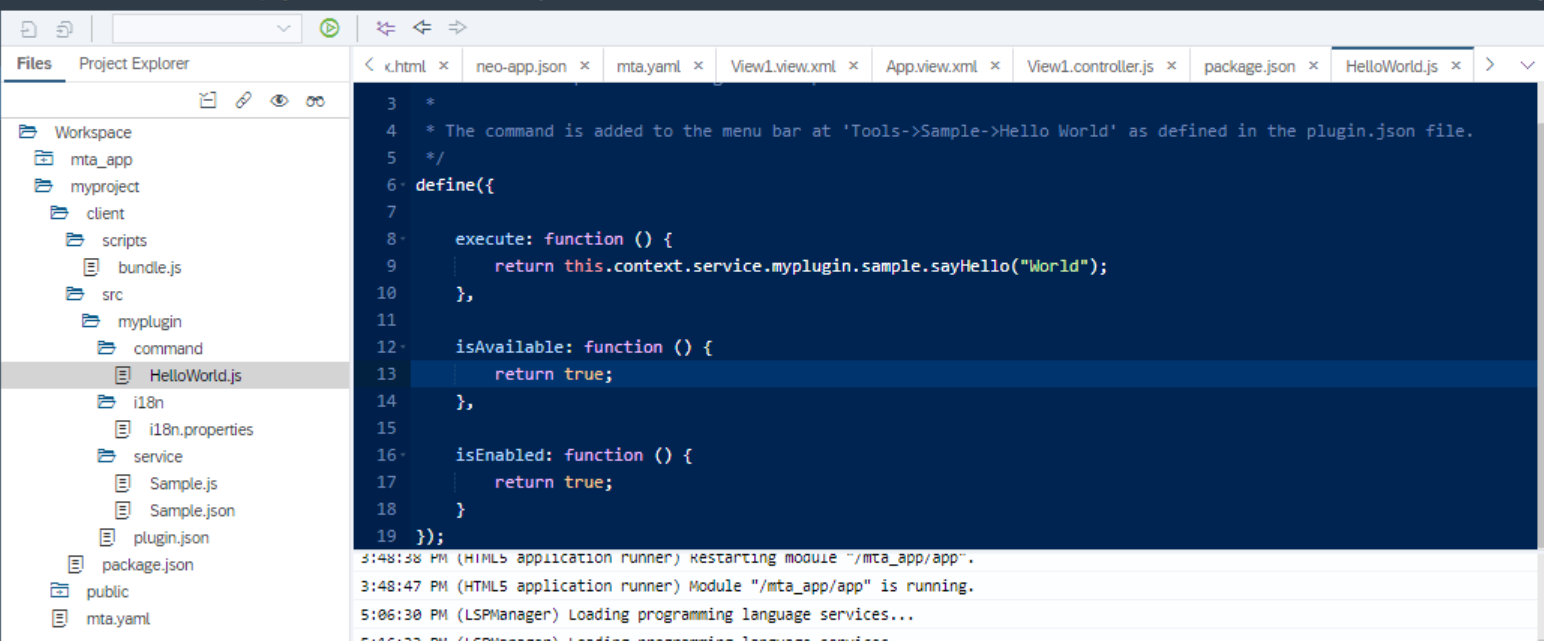Image resolution: width=1544 pixels, height=641 pixels.
Task: Switch to the Files tab
Action: coord(34,63)
